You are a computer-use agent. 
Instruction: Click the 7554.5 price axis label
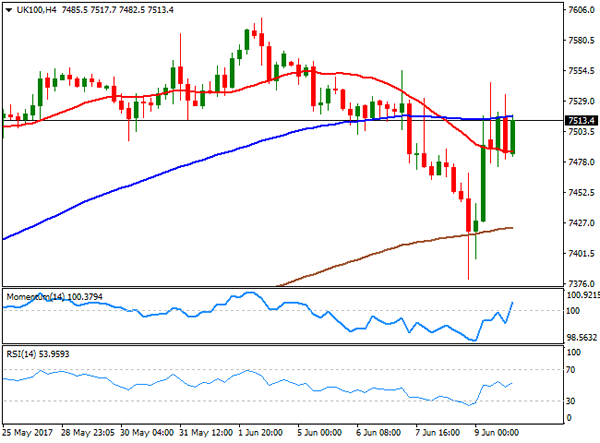pos(581,71)
